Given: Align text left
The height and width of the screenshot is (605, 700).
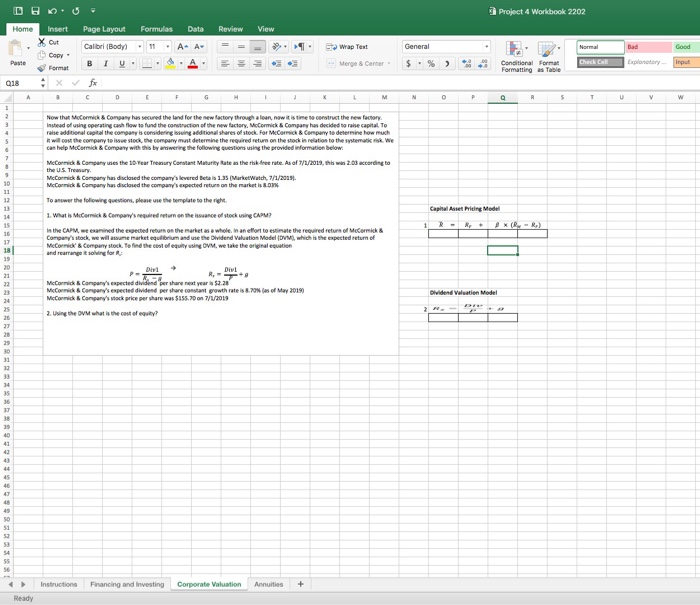Looking at the screenshot, I should coord(225,63).
